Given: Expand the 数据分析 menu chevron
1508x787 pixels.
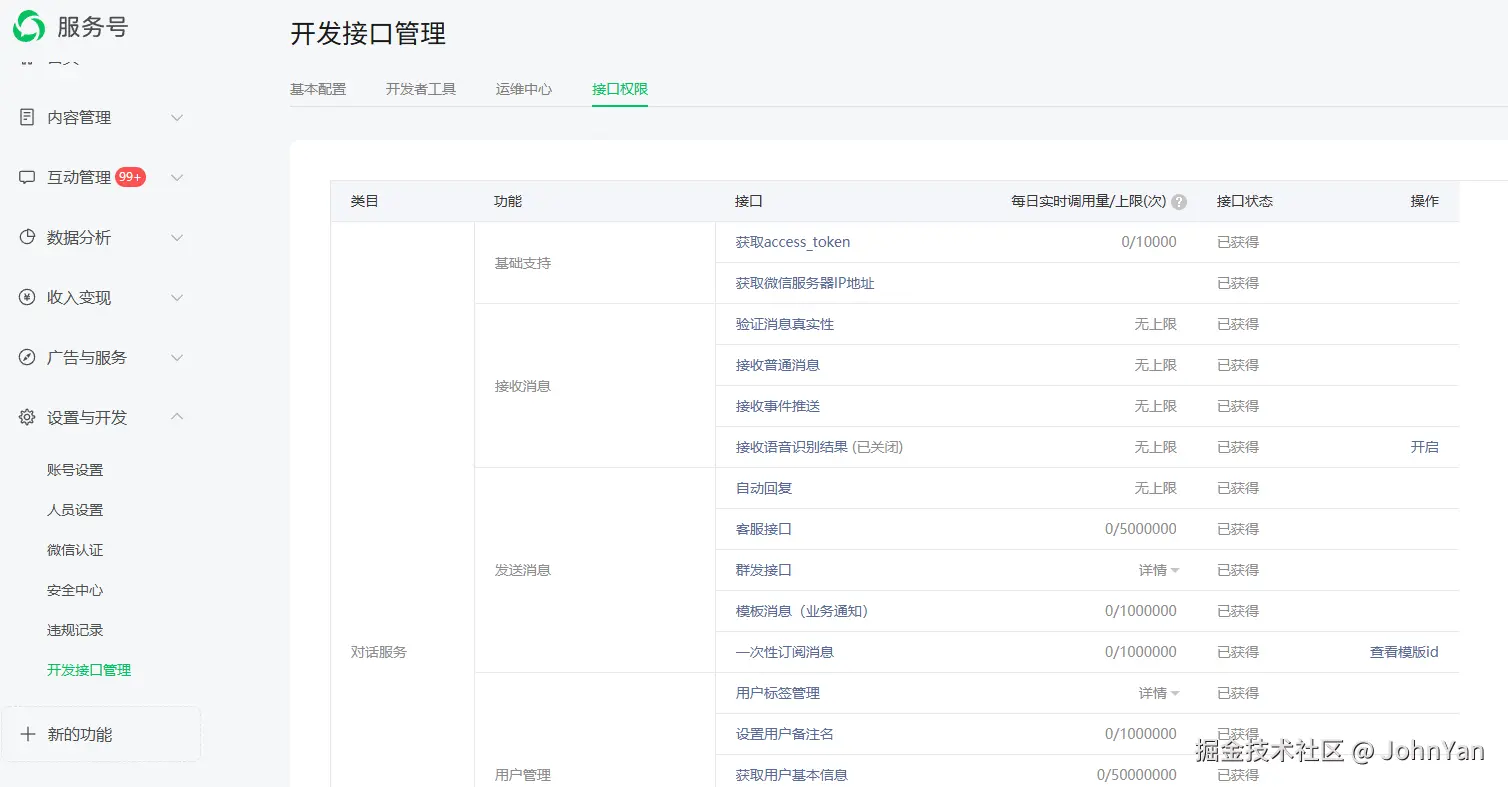Looking at the screenshot, I should pyautogui.click(x=177, y=237).
